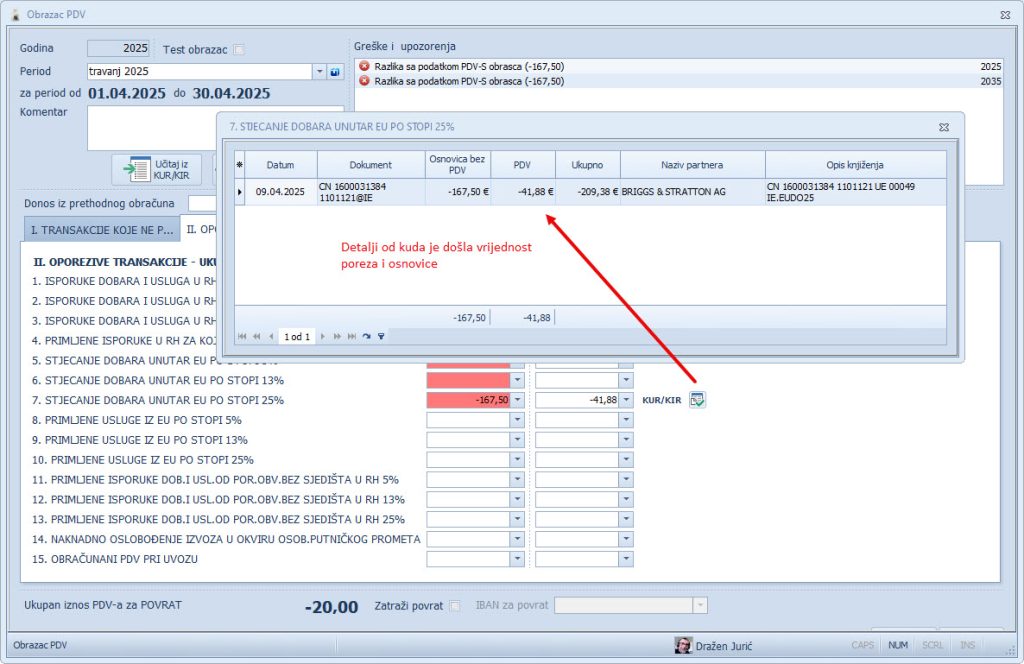Click Dražen Jurić user avatar in status bar
This screenshot has height=664, width=1024.
(x=683, y=645)
